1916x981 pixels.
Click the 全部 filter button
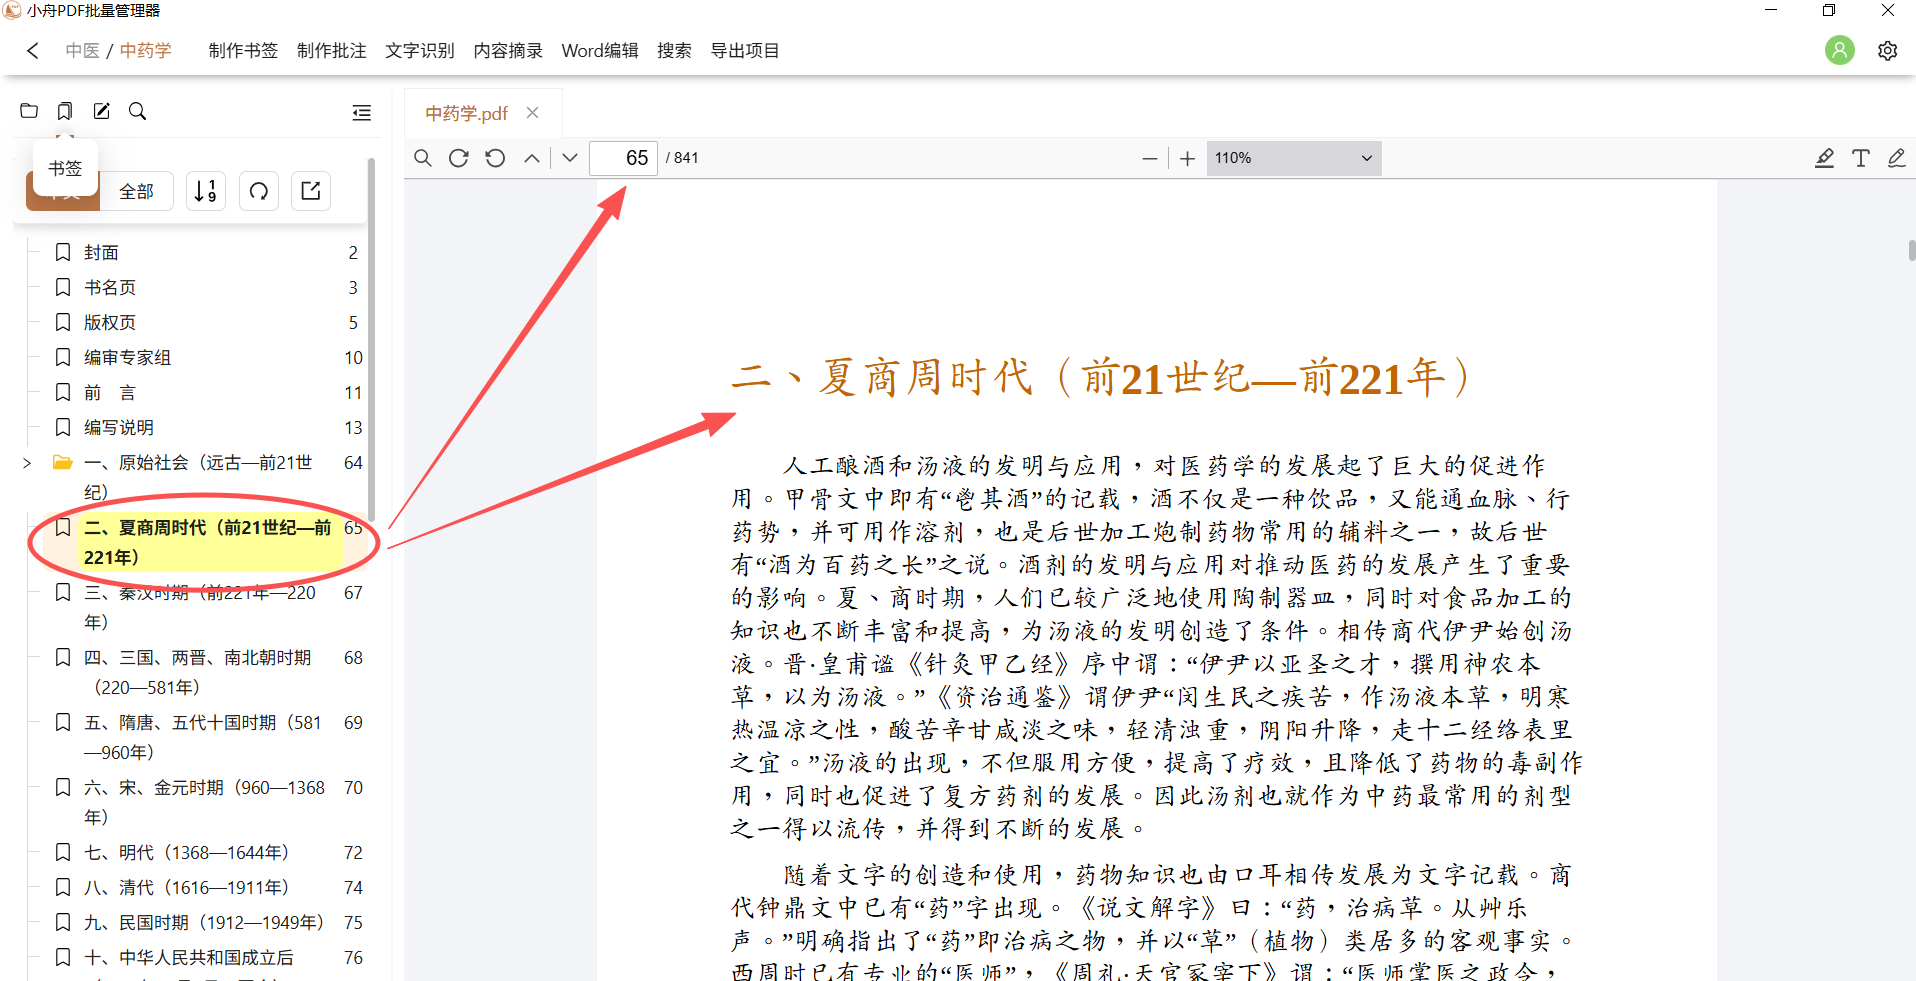tap(137, 191)
